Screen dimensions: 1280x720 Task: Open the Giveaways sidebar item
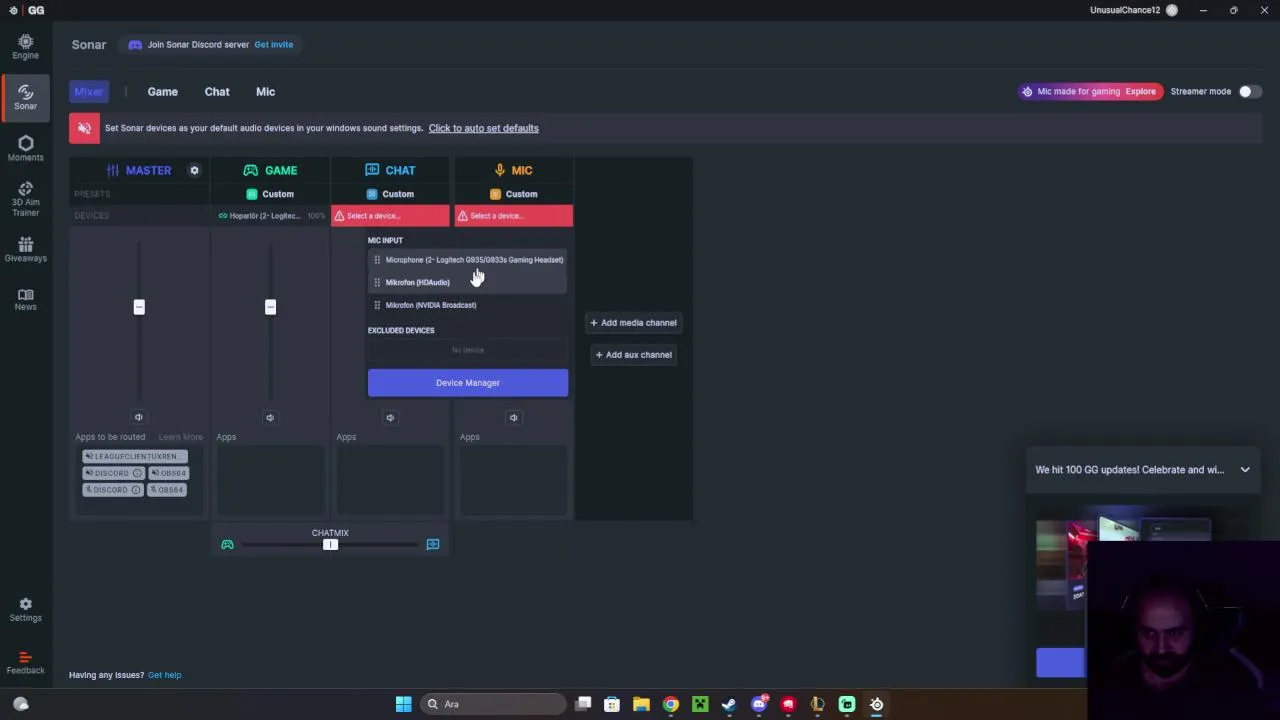tap(25, 249)
